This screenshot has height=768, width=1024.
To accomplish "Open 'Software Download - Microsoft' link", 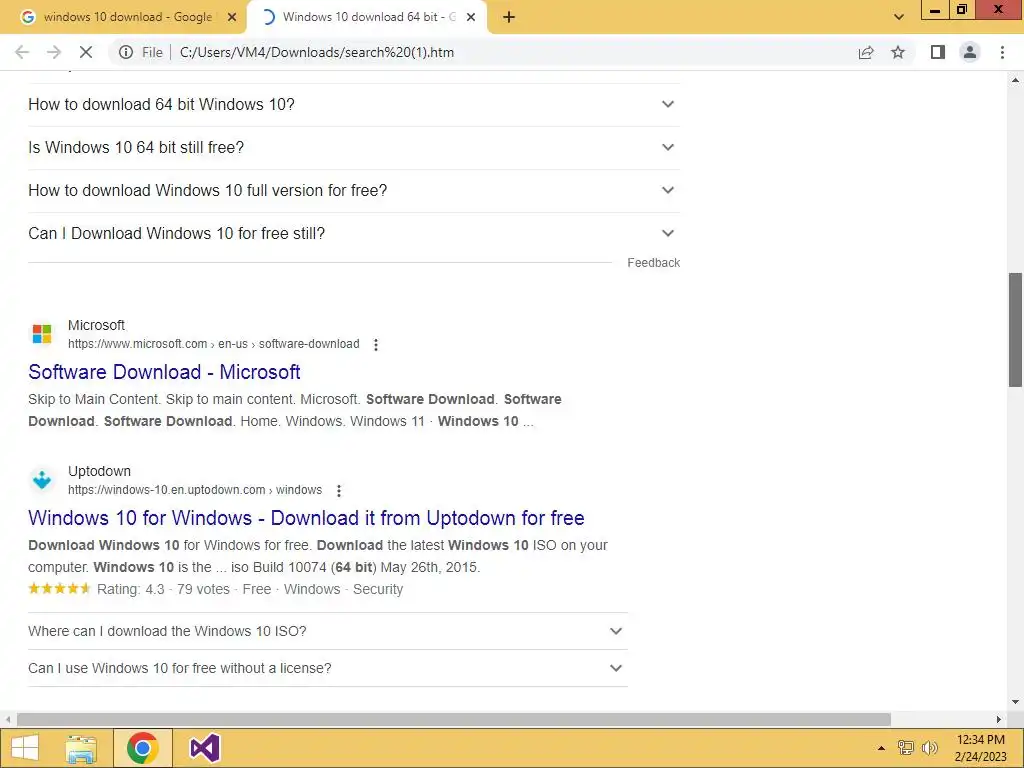I will click(164, 372).
